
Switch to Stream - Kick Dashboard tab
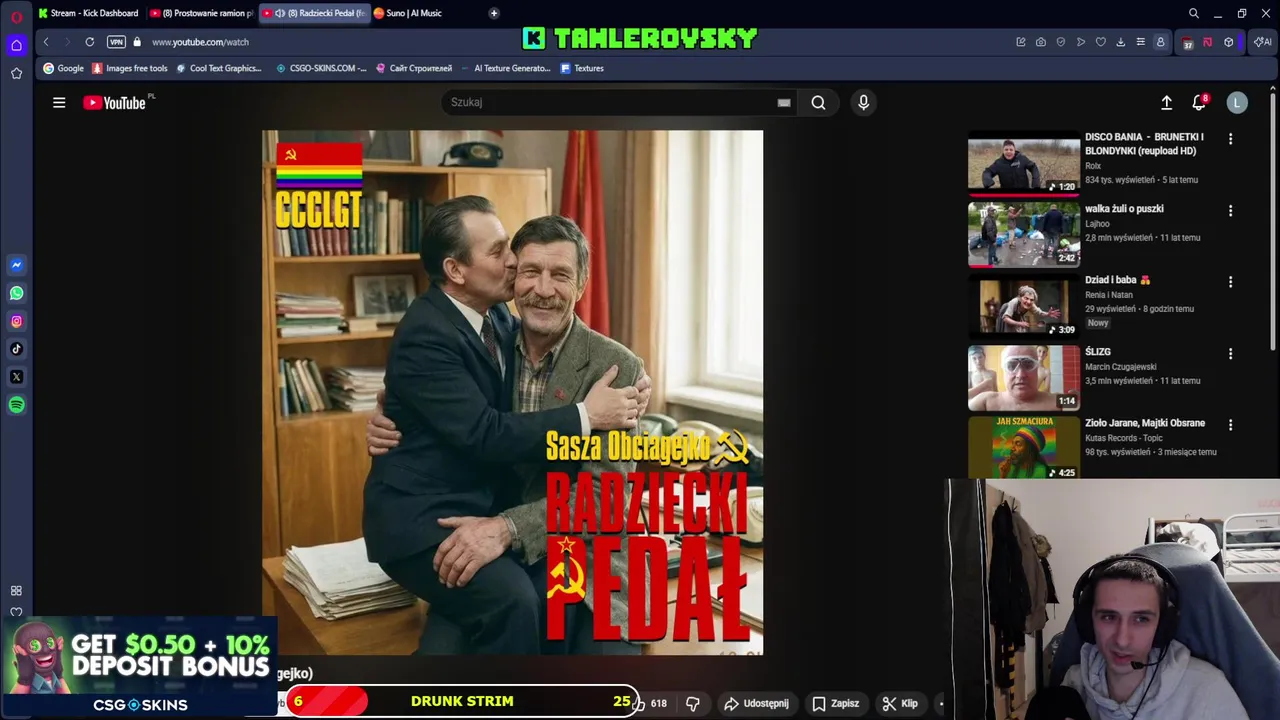[x=88, y=13]
